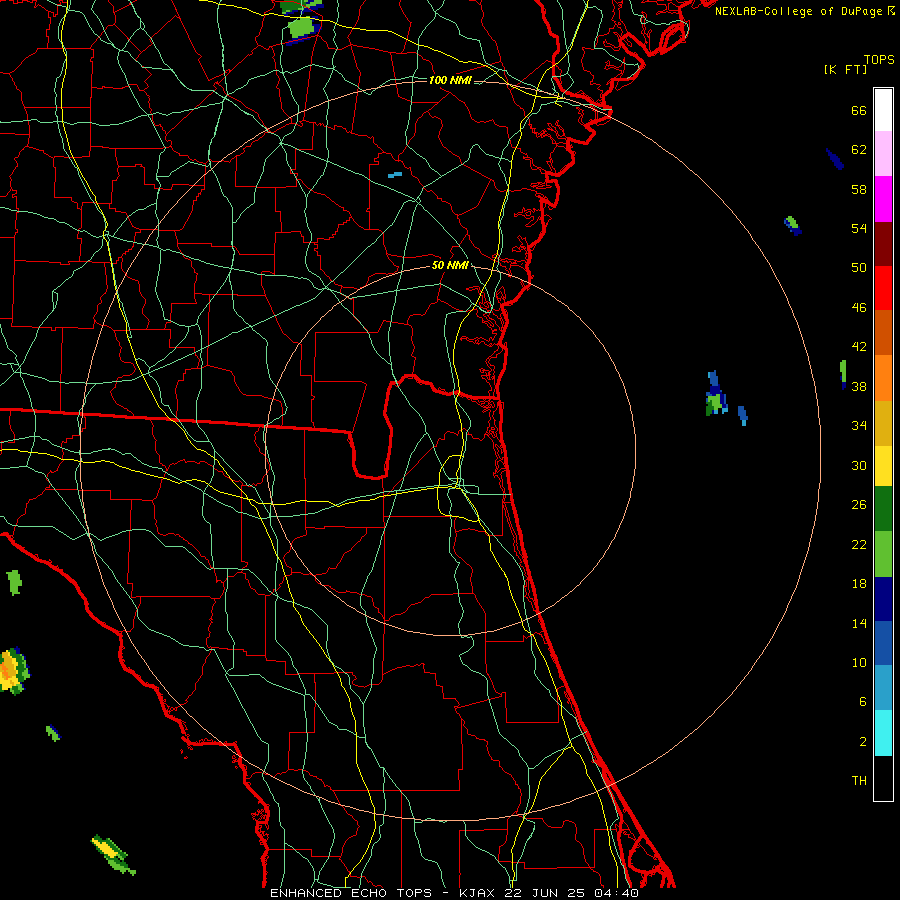This screenshot has width=900, height=900.
Task: Click the legend value 54
Action: coord(859,228)
